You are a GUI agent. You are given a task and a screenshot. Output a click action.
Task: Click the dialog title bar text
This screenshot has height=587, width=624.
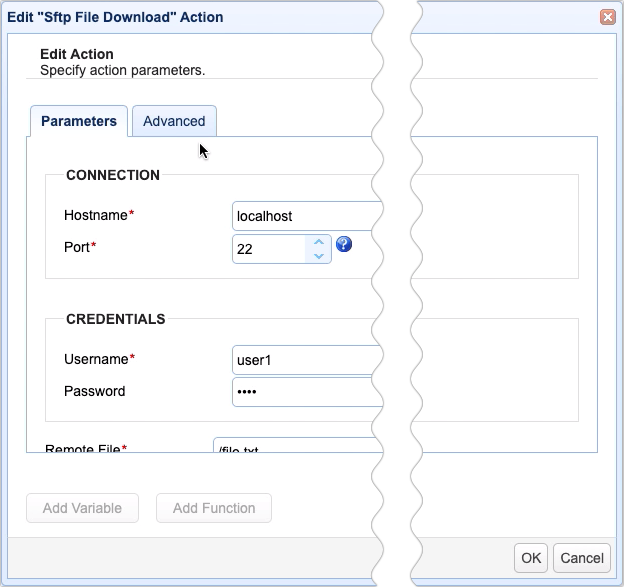[x=116, y=17]
